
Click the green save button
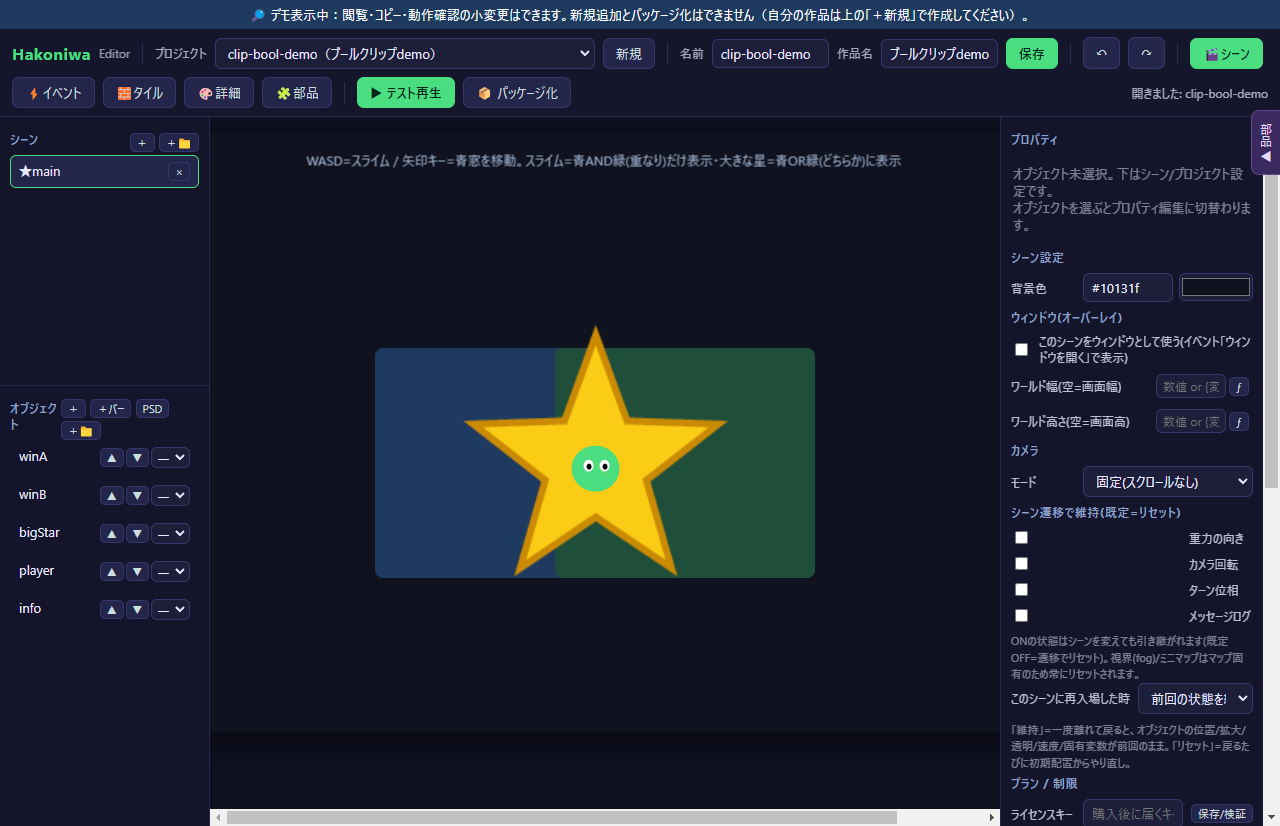(1032, 54)
